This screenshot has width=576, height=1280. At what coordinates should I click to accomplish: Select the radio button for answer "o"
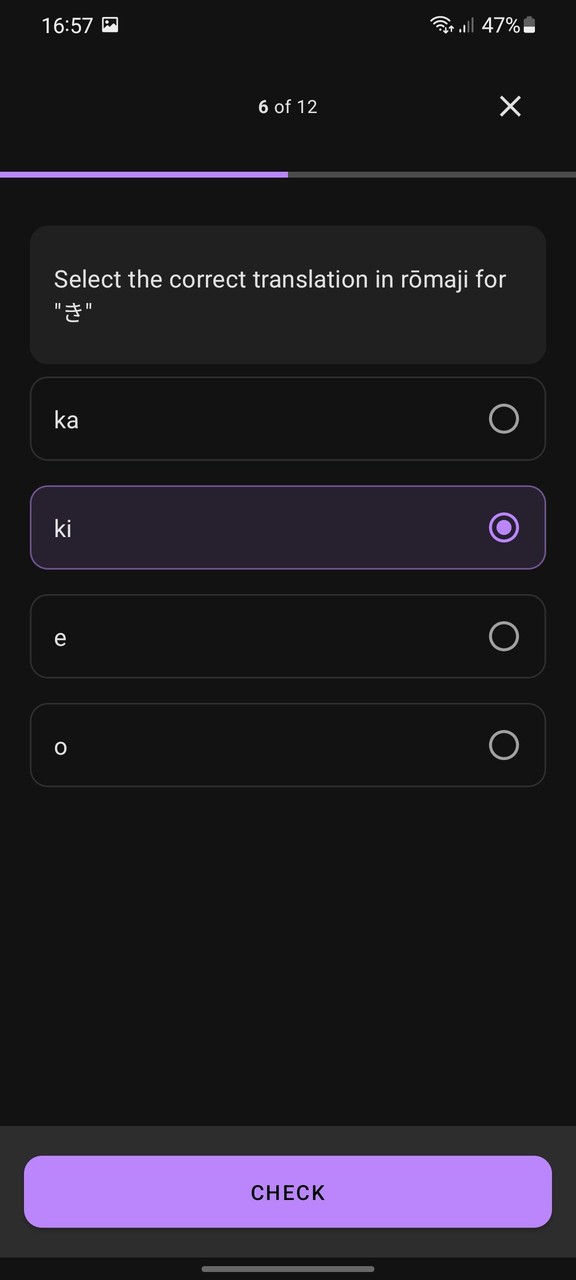point(504,745)
